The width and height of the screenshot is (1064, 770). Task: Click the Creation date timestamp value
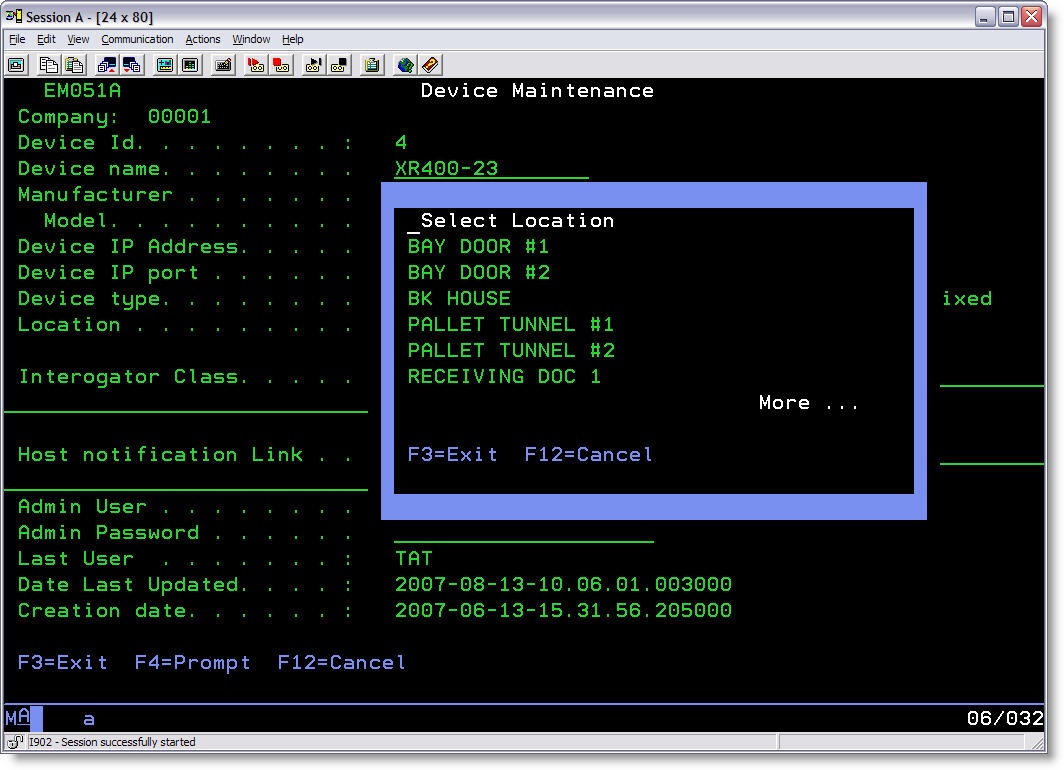(x=563, y=611)
